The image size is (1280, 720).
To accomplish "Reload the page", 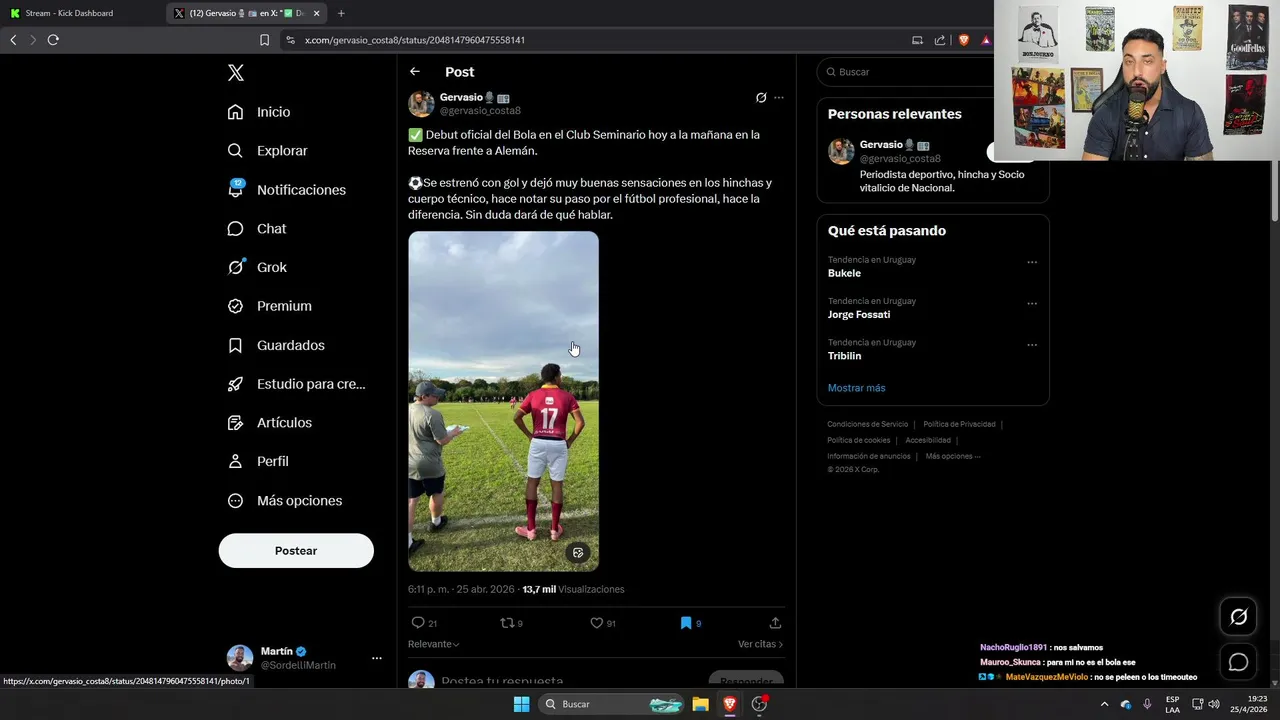I will (53, 40).
